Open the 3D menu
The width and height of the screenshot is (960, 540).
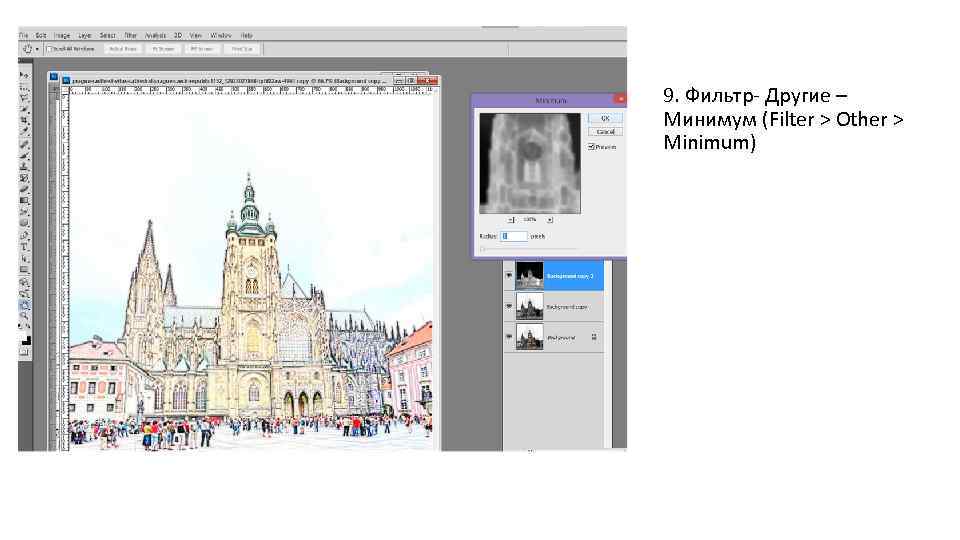[x=178, y=36]
